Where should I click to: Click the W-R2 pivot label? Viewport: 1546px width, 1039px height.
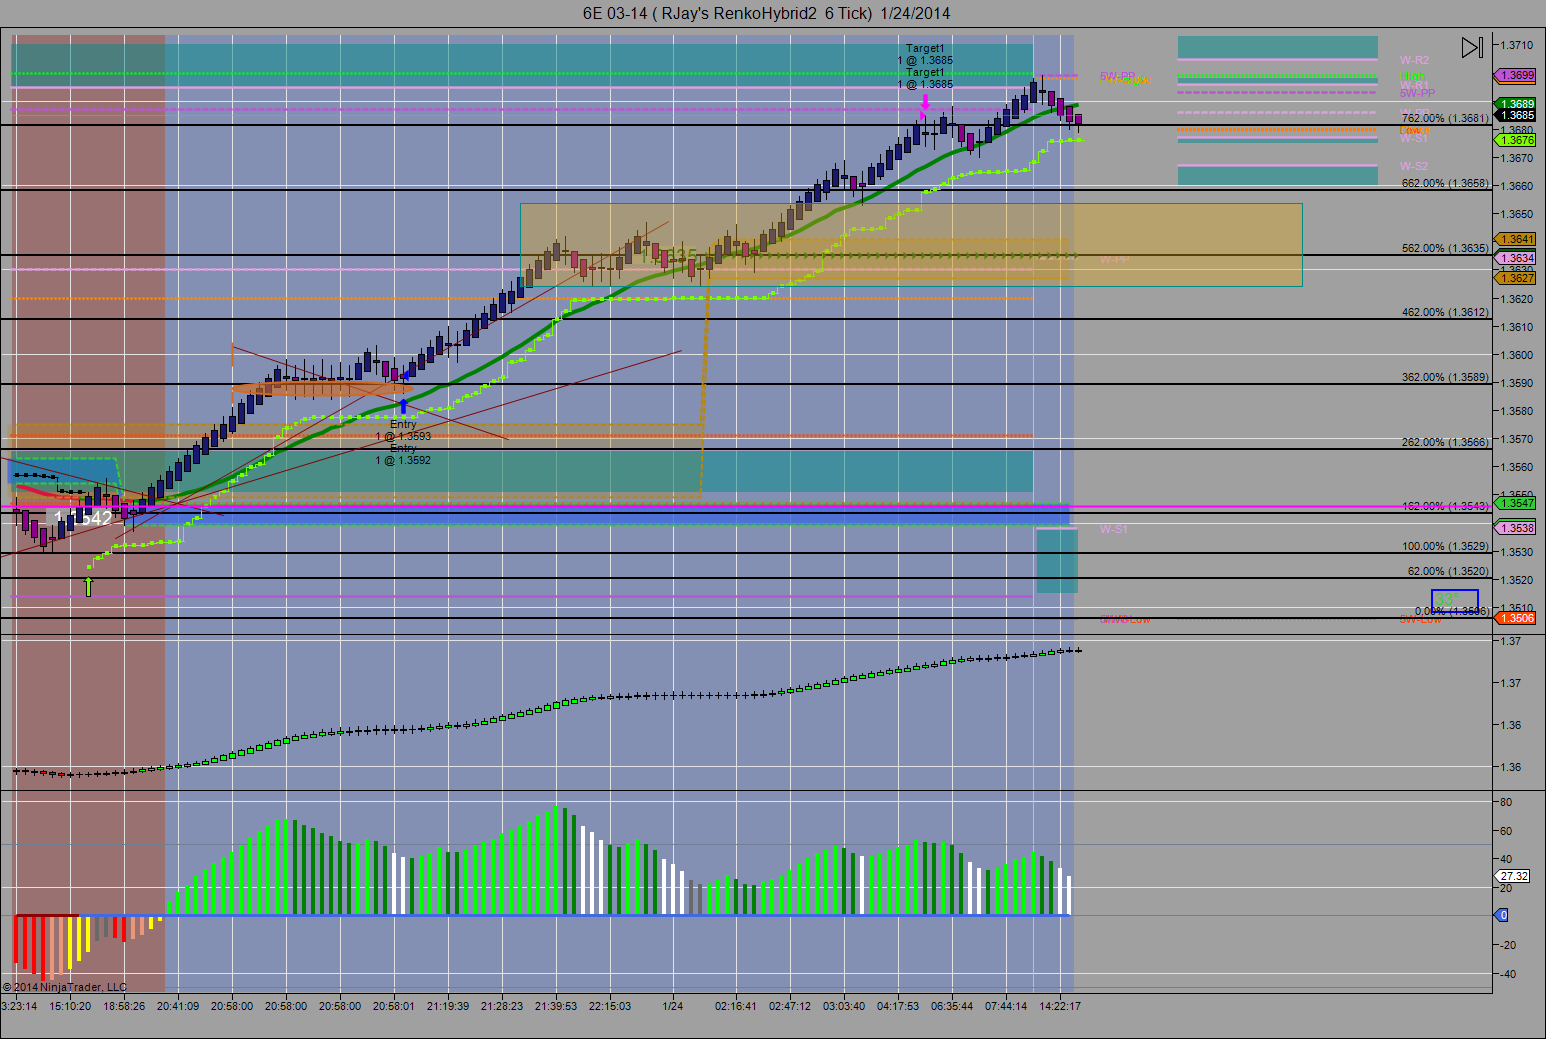(x=1414, y=60)
